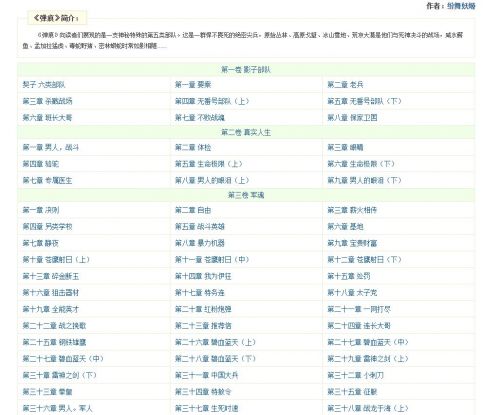The width and height of the screenshot is (500, 415).
Task: Open 第二十四章 连长大哥 chapter
Action: 359,326
